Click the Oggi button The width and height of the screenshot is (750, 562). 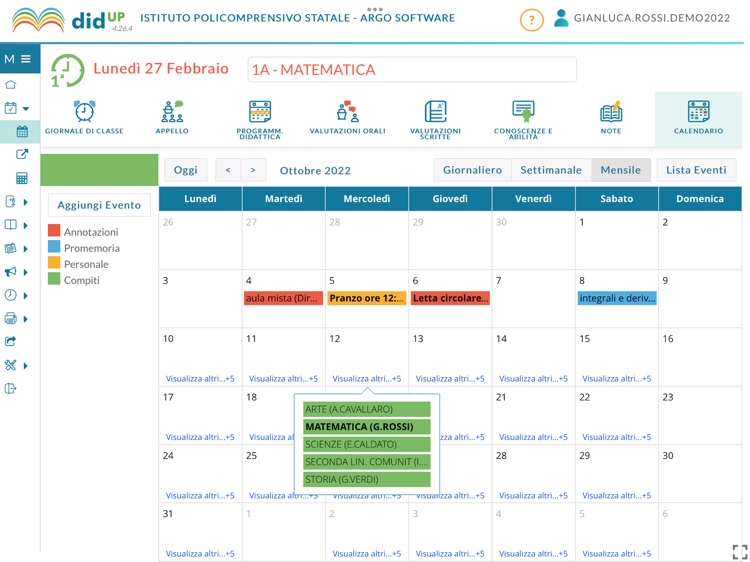pos(186,170)
